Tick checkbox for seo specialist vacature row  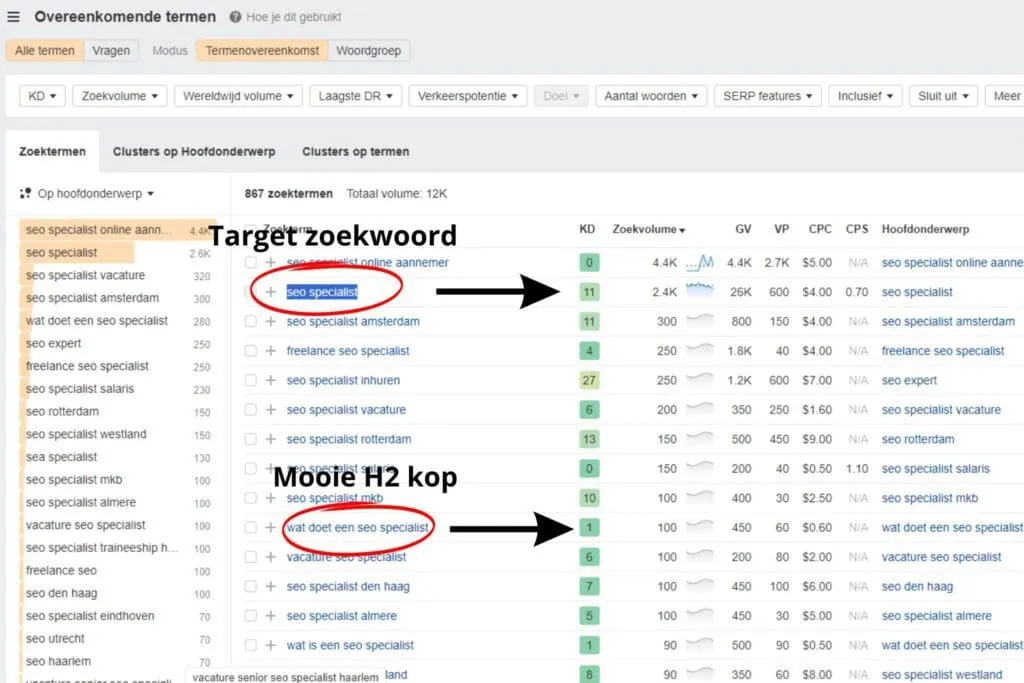(x=251, y=409)
